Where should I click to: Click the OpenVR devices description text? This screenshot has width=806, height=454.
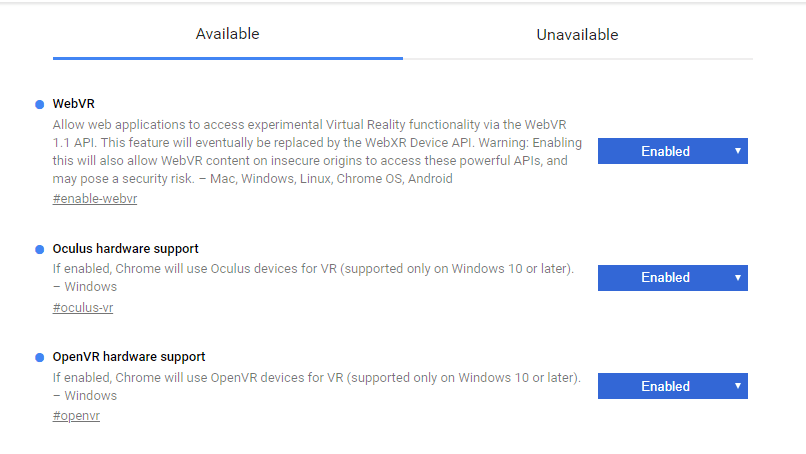pyautogui.click(x=316, y=378)
